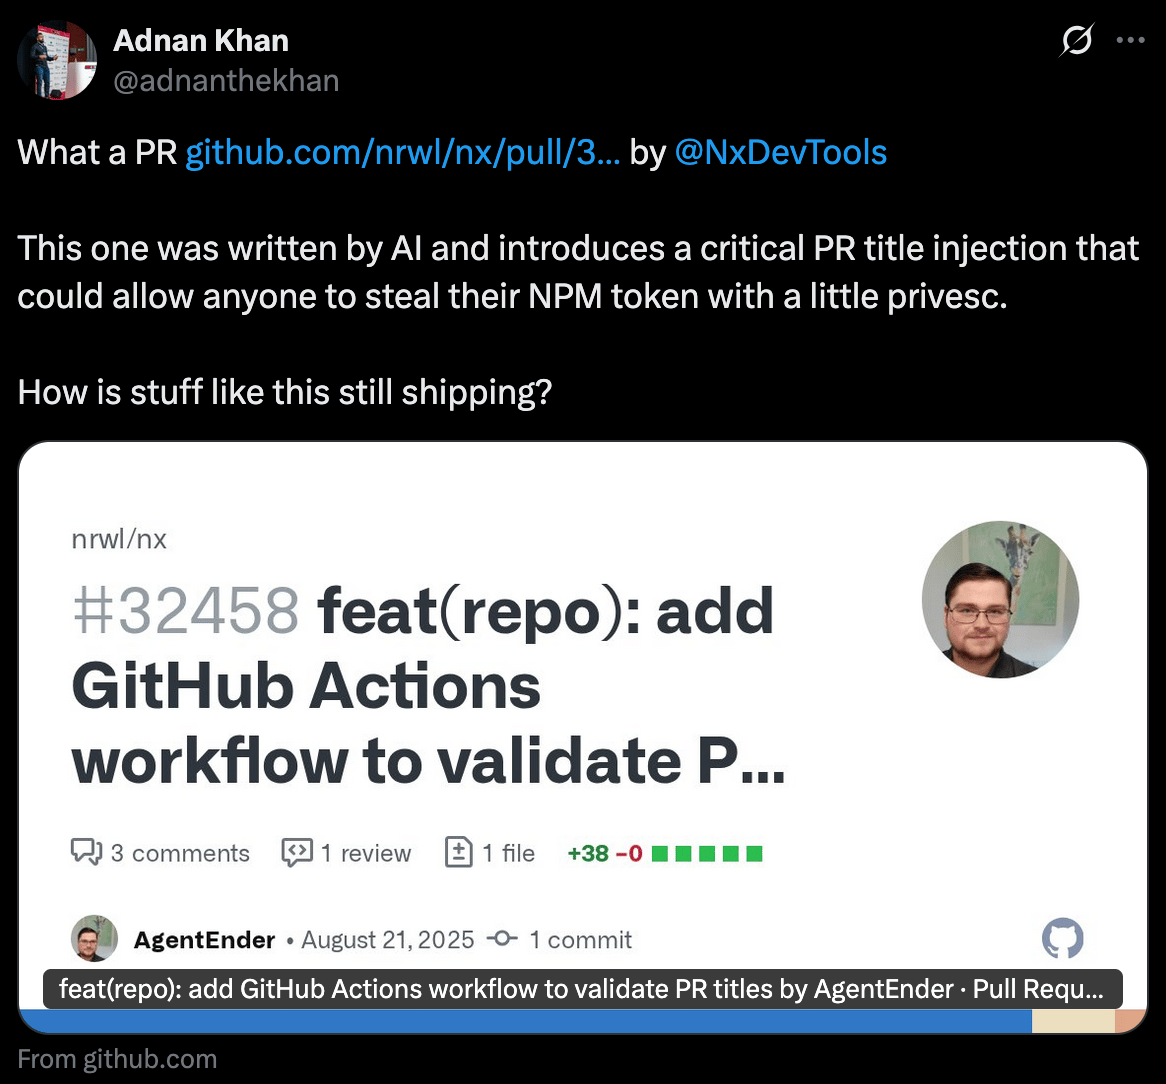Image resolution: width=1166 pixels, height=1084 pixels.
Task: Click the 3 comments speech bubble icon
Action: 86,852
